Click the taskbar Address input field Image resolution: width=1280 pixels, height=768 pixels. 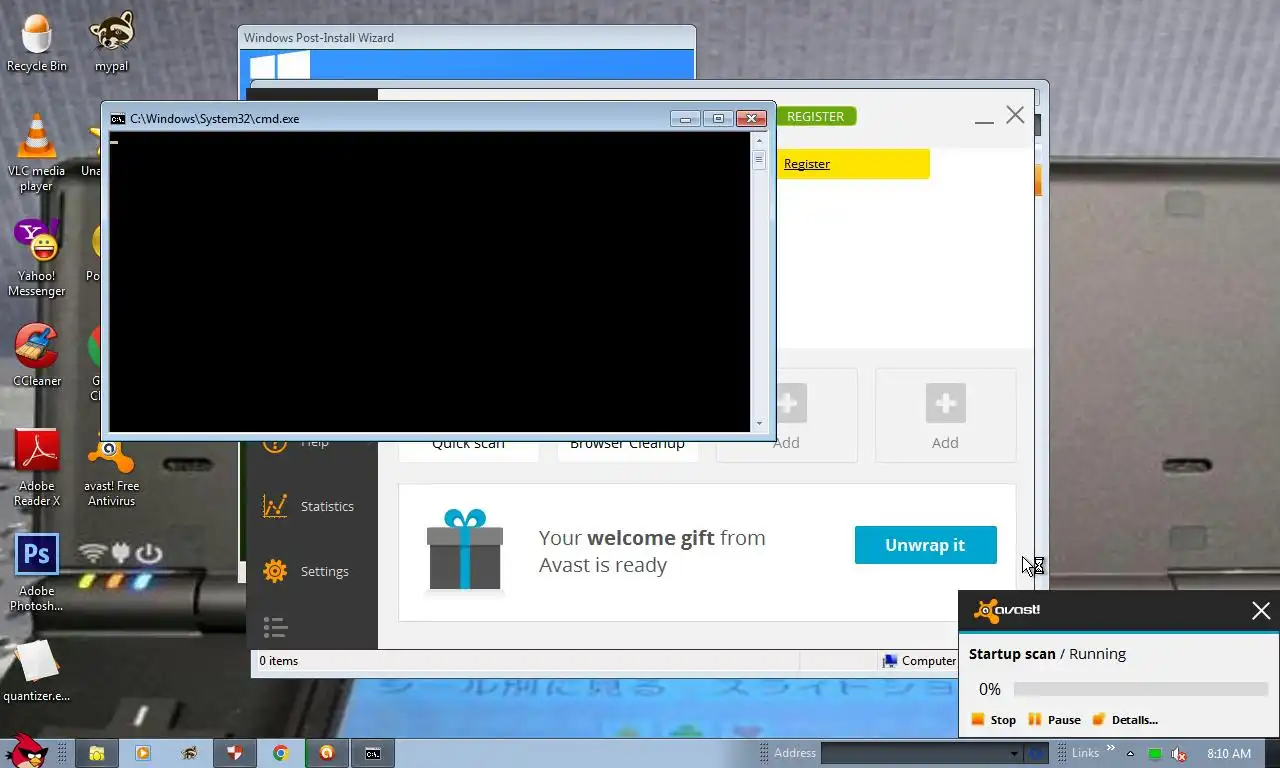tap(914, 754)
